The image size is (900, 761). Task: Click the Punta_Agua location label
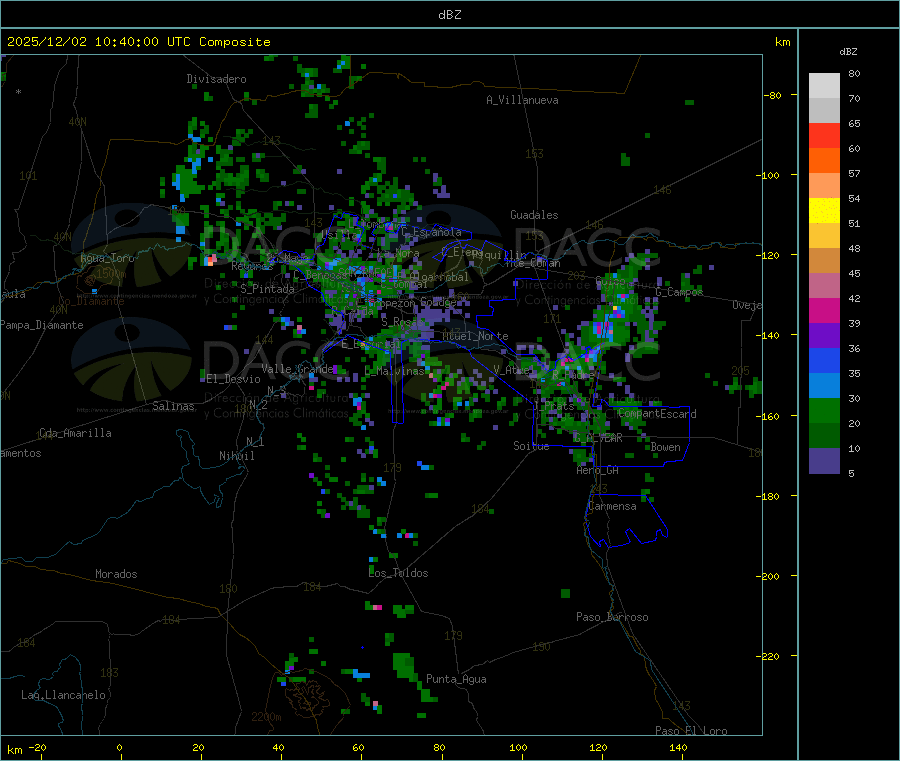point(456,679)
